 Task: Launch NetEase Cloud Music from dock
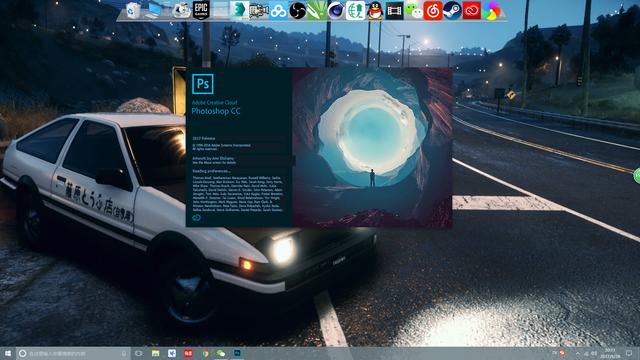click(x=433, y=11)
